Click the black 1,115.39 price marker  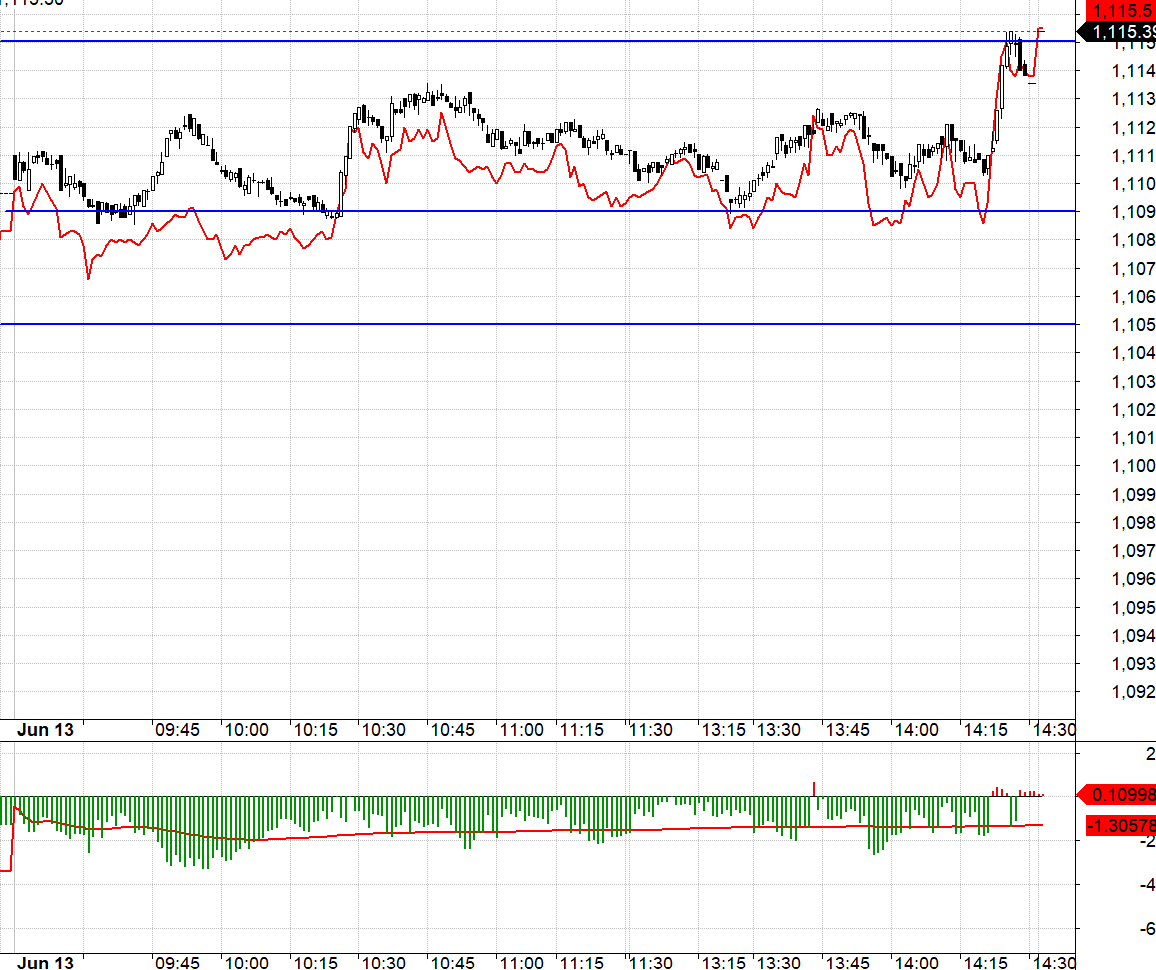coord(1123,33)
